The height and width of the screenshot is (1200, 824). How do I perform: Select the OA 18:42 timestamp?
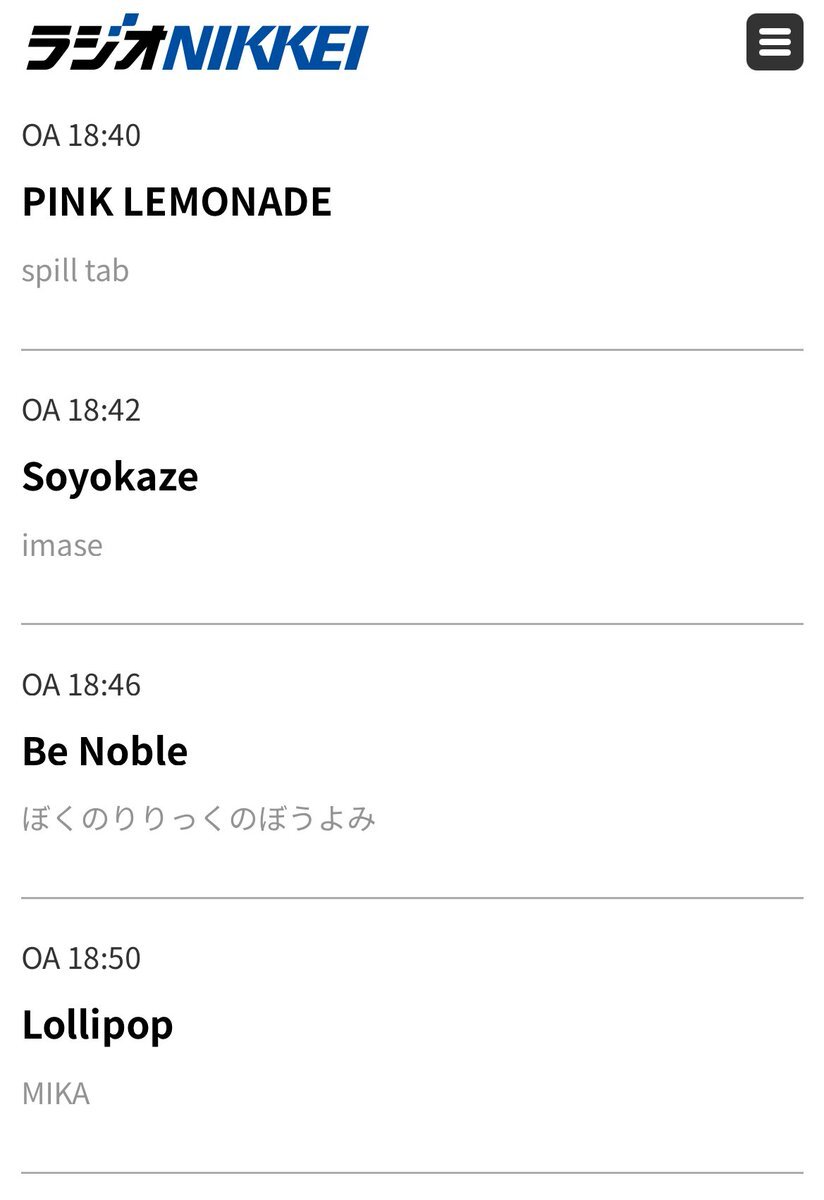[81, 410]
